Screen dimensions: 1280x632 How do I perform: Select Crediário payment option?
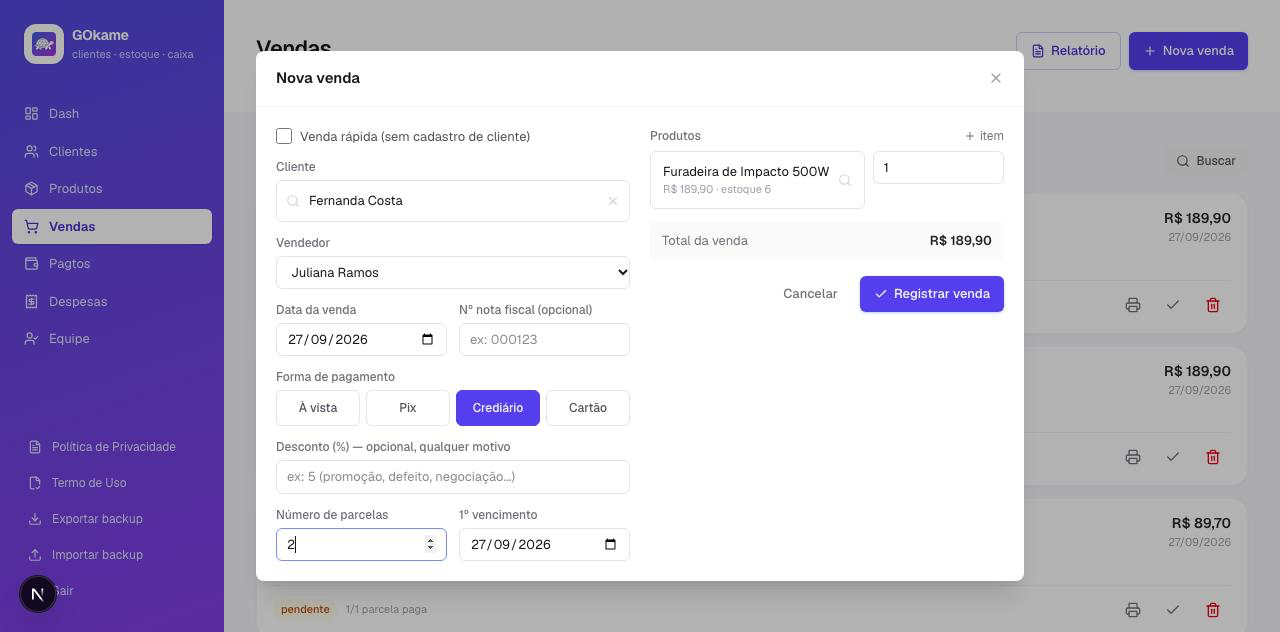(498, 408)
